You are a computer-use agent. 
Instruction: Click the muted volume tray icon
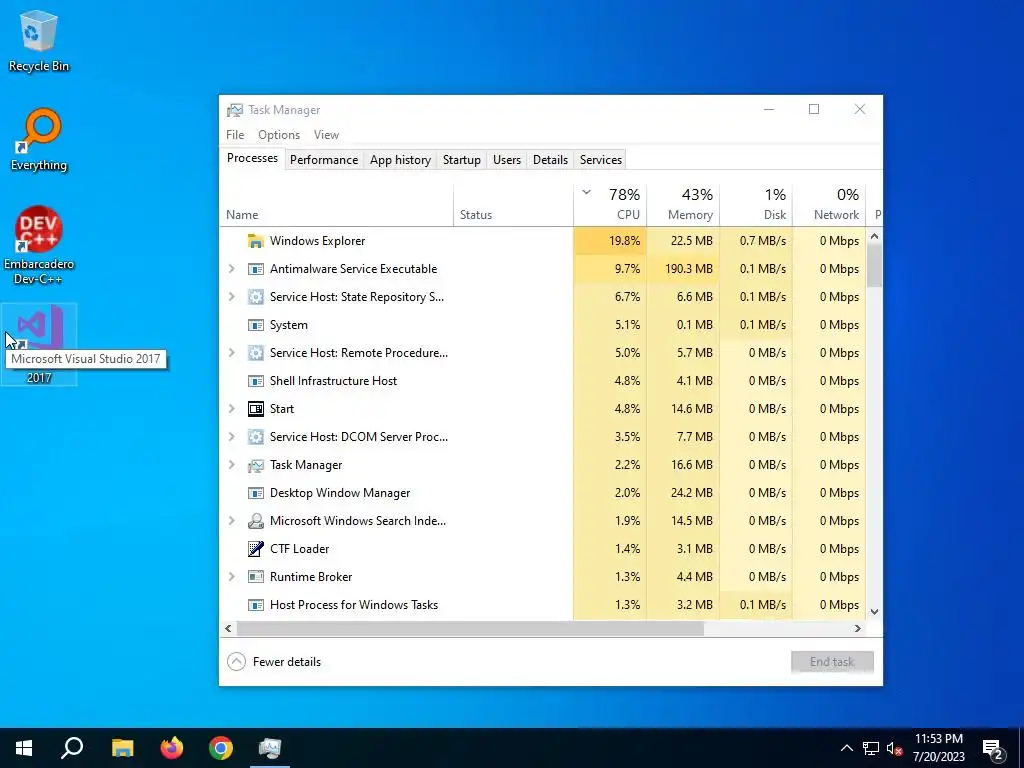click(x=894, y=748)
